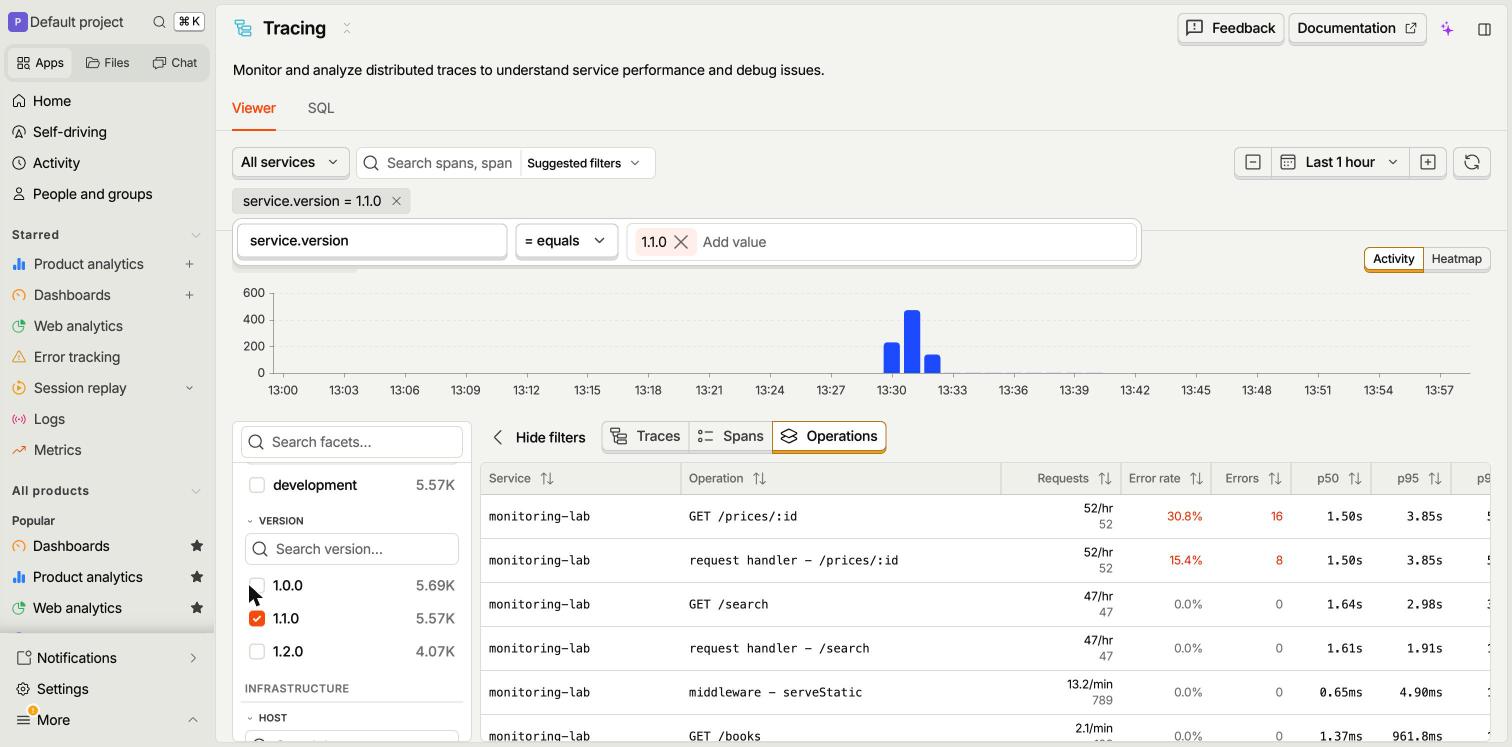Remove the 1.1.0 value tag
The width and height of the screenshot is (1512, 747).
pyautogui.click(x=681, y=242)
